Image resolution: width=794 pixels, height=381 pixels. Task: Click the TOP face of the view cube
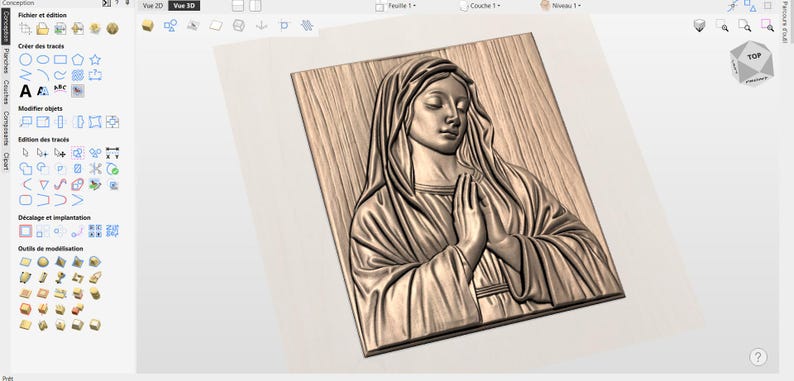coord(754,57)
